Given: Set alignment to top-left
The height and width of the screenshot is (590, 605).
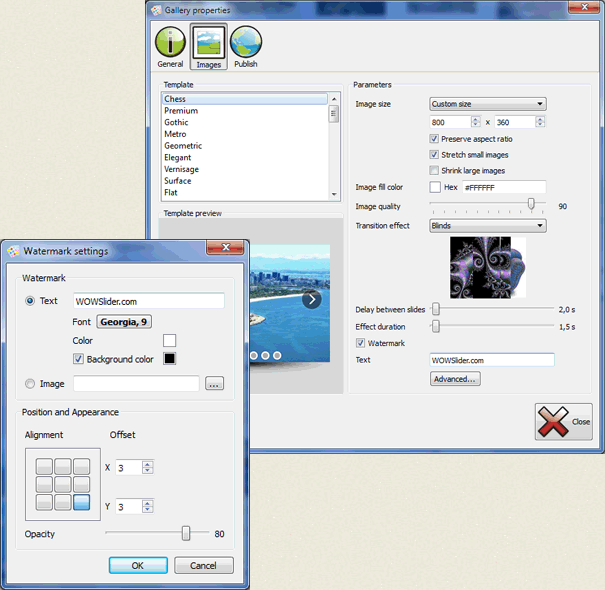Looking at the screenshot, I should click(44, 467).
